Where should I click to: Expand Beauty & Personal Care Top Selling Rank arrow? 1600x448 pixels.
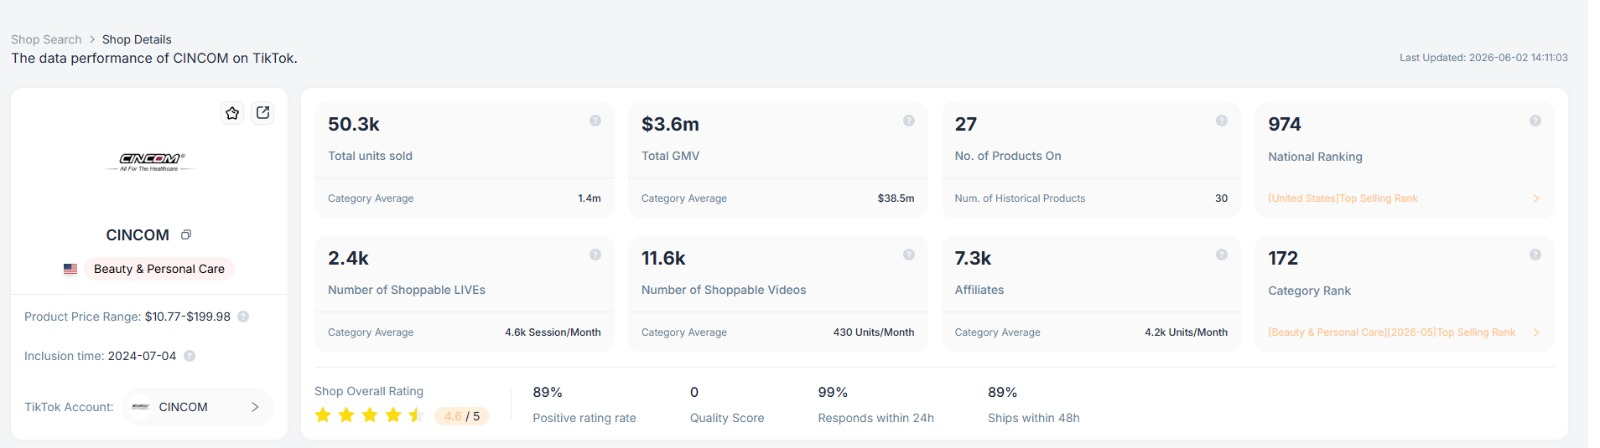(x=1536, y=332)
